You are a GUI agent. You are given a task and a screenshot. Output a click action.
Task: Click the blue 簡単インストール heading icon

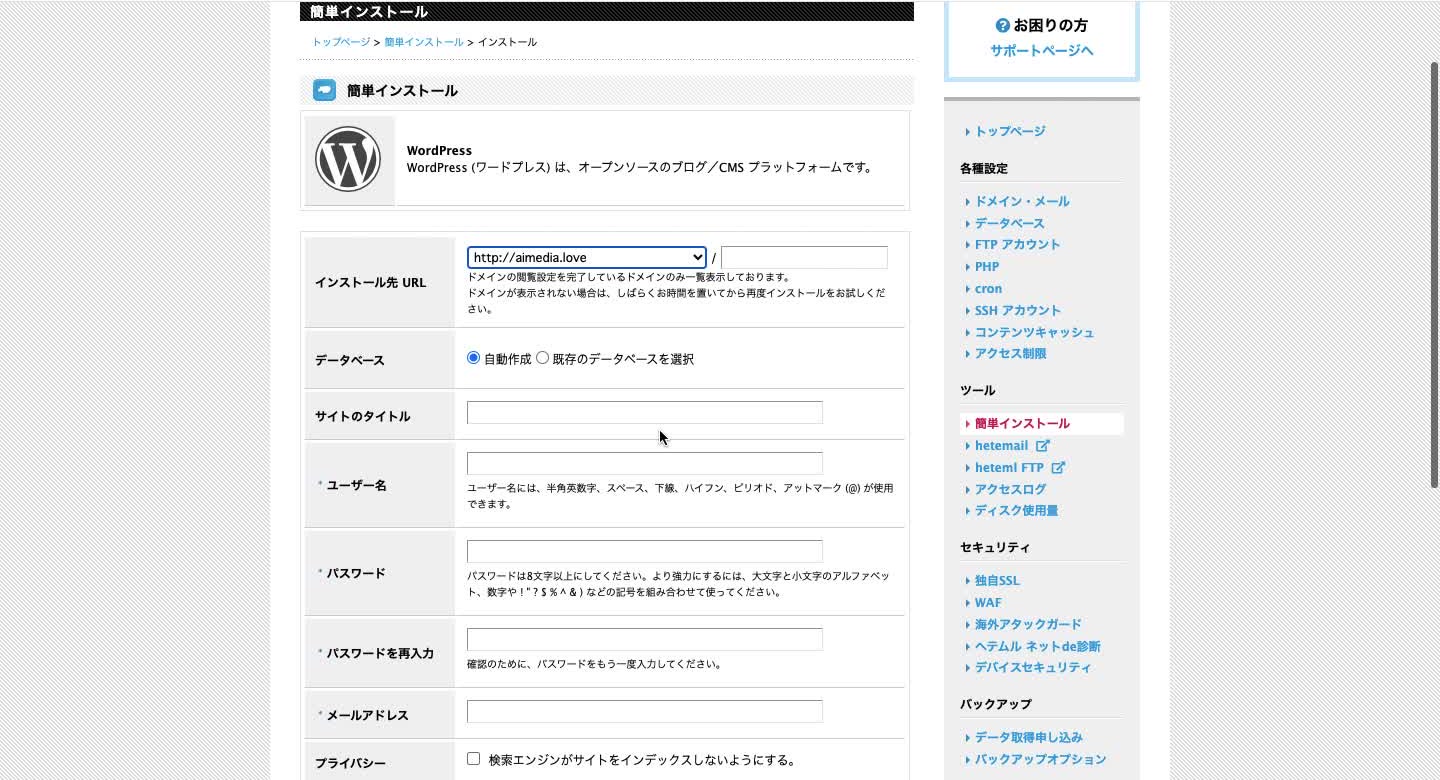coord(324,90)
